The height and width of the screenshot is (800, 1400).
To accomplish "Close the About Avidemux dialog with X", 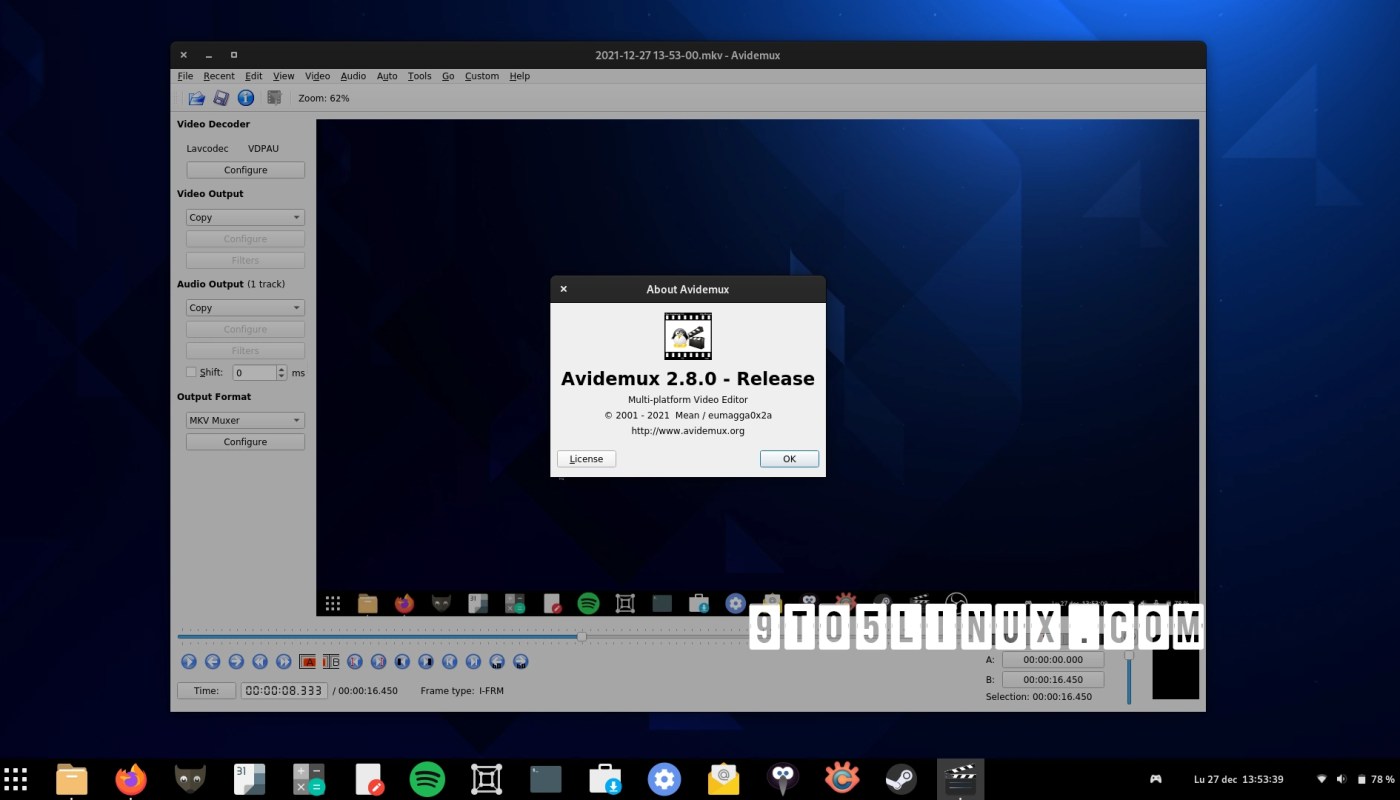I will [563, 289].
